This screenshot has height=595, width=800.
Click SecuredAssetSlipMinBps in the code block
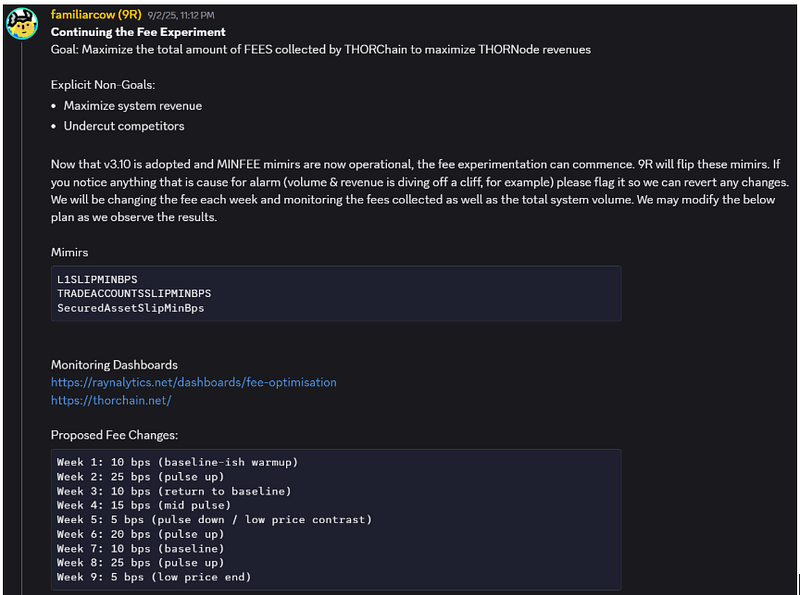(131, 308)
